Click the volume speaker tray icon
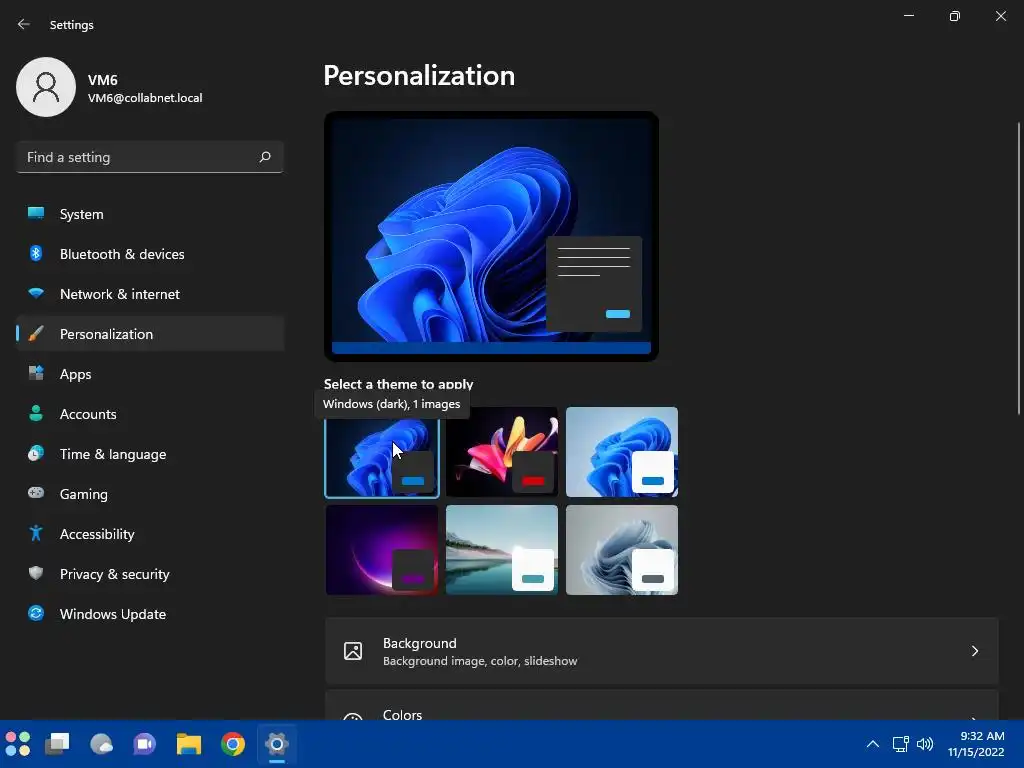The width and height of the screenshot is (1024, 768). point(925,744)
